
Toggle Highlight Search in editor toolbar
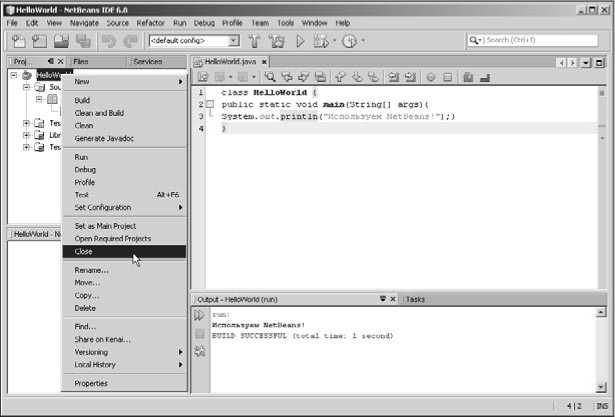(x=320, y=77)
